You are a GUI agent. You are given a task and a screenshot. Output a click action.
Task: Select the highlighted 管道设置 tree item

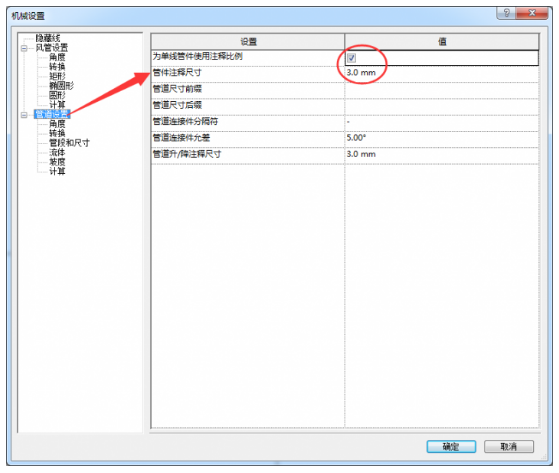(x=52, y=114)
